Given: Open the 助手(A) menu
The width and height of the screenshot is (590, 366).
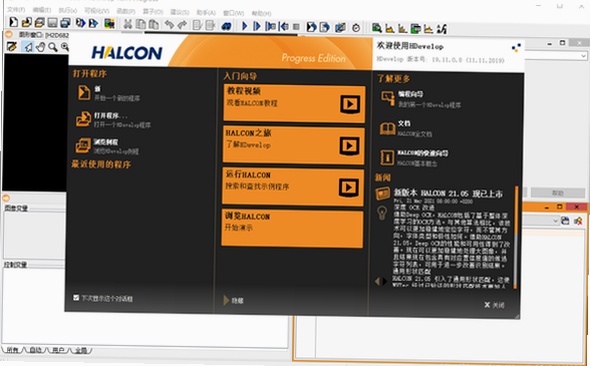Looking at the screenshot, I should (x=206, y=12).
